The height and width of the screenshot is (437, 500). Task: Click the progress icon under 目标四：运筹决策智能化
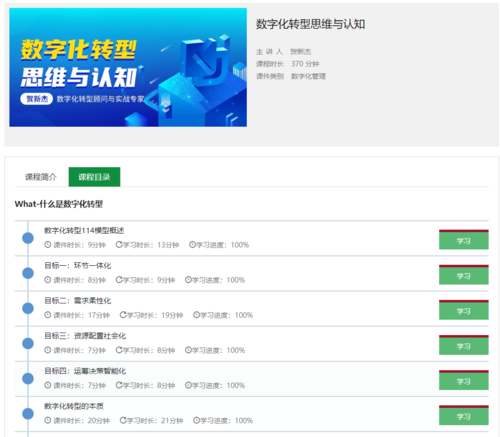point(188,386)
